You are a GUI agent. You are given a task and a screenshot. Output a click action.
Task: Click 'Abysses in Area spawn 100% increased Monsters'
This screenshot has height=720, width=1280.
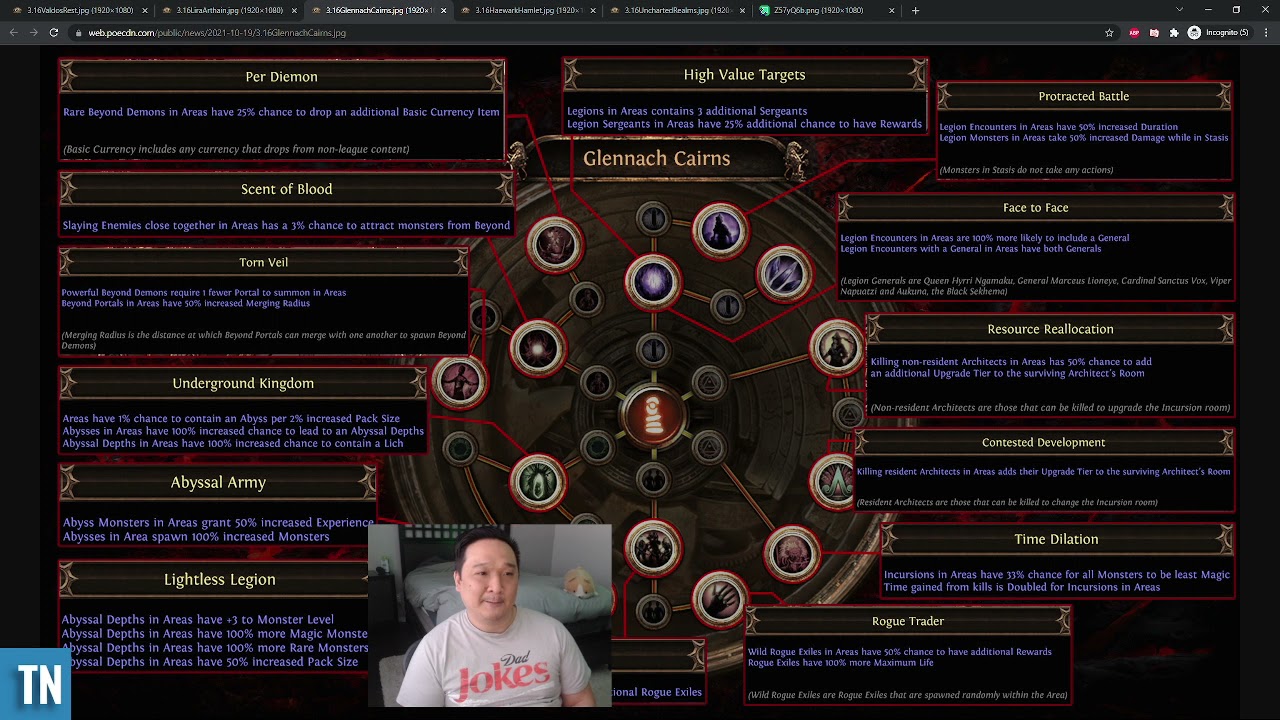pos(196,537)
